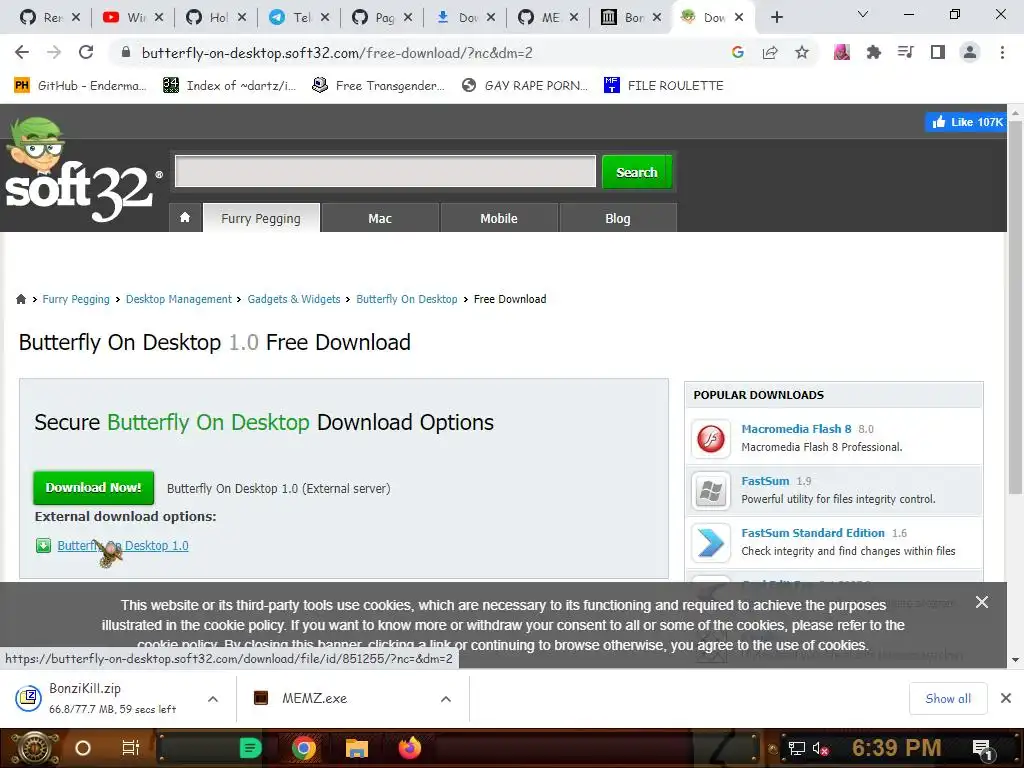Click the soft32 logo

(x=82, y=171)
